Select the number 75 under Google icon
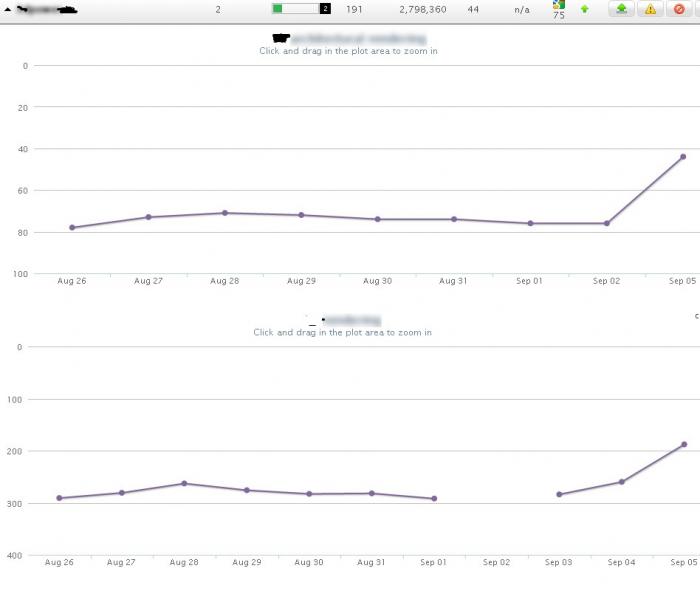The width and height of the screenshot is (700, 591). point(559,15)
